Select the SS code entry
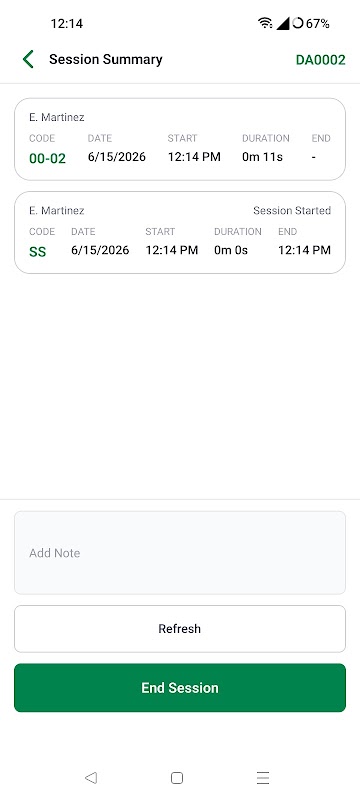 (38, 252)
